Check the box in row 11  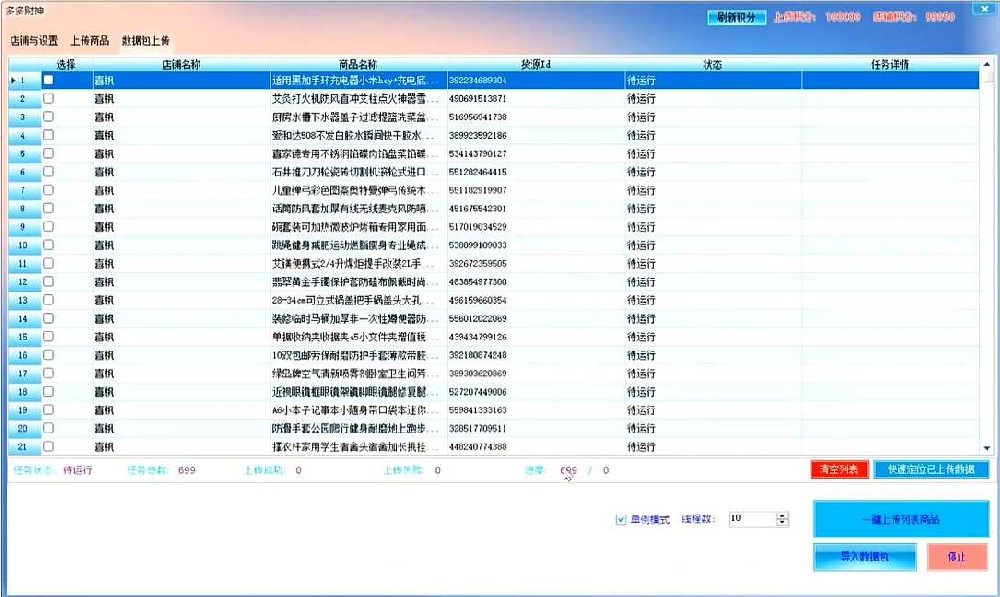tap(48, 263)
